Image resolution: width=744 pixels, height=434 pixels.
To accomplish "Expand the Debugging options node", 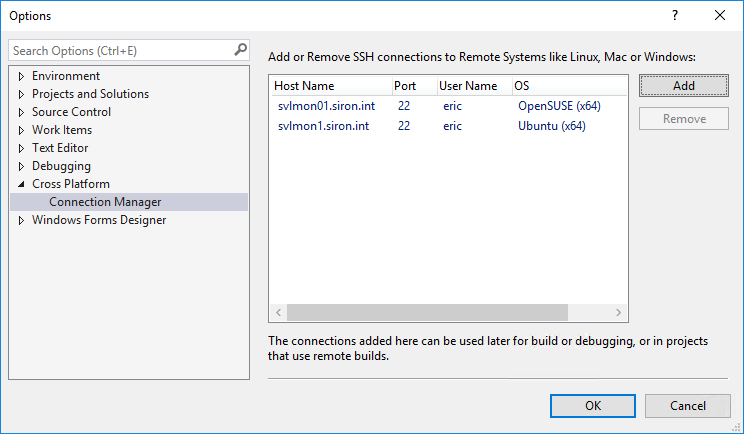I will click(x=22, y=166).
